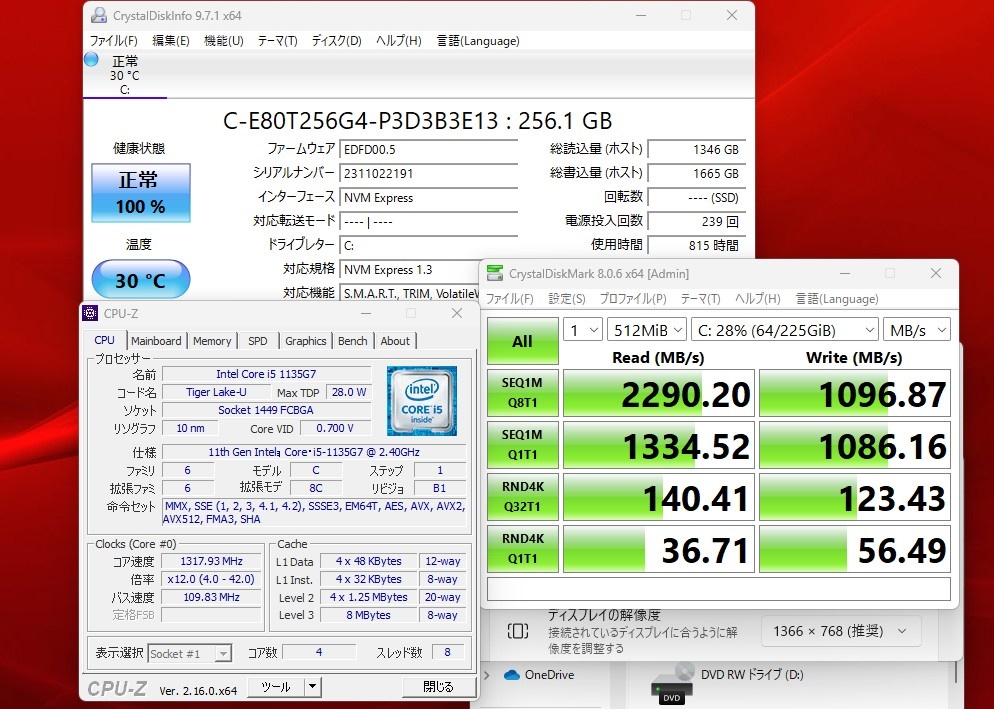Select the C: drive tab in CrystalDiskInfo
The height and width of the screenshot is (709, 994).
(x=125, y=75)
